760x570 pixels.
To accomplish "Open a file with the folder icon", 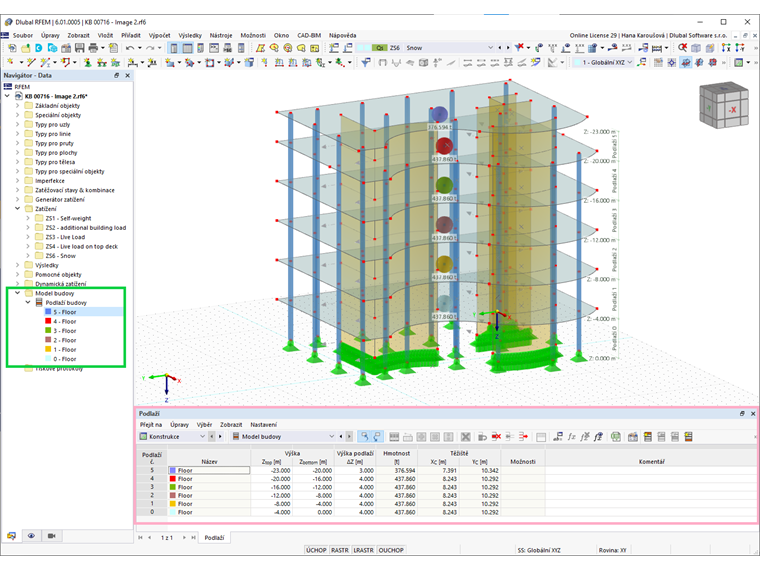I will (x=25, y=48).
